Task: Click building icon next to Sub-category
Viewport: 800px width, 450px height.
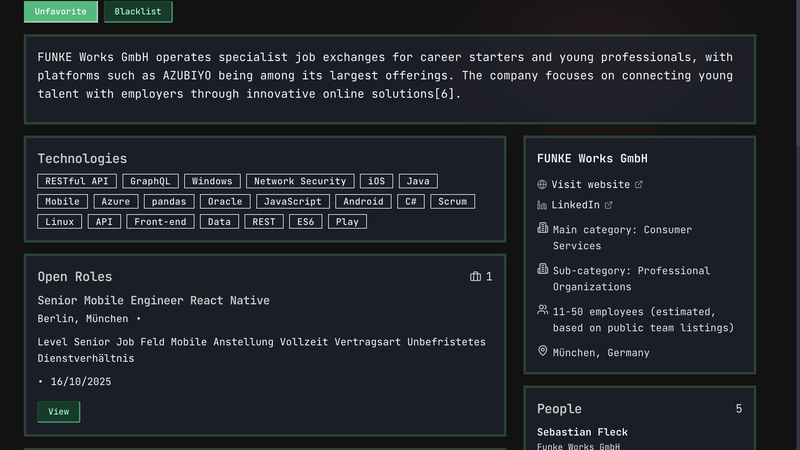Action: click(x=542, y=269)
